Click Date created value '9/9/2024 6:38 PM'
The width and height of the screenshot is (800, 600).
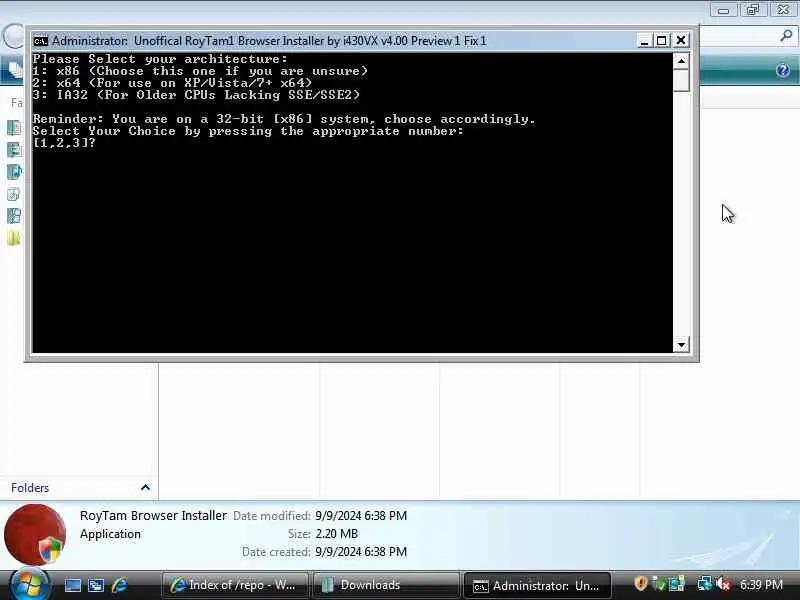[x=361, y=552]
